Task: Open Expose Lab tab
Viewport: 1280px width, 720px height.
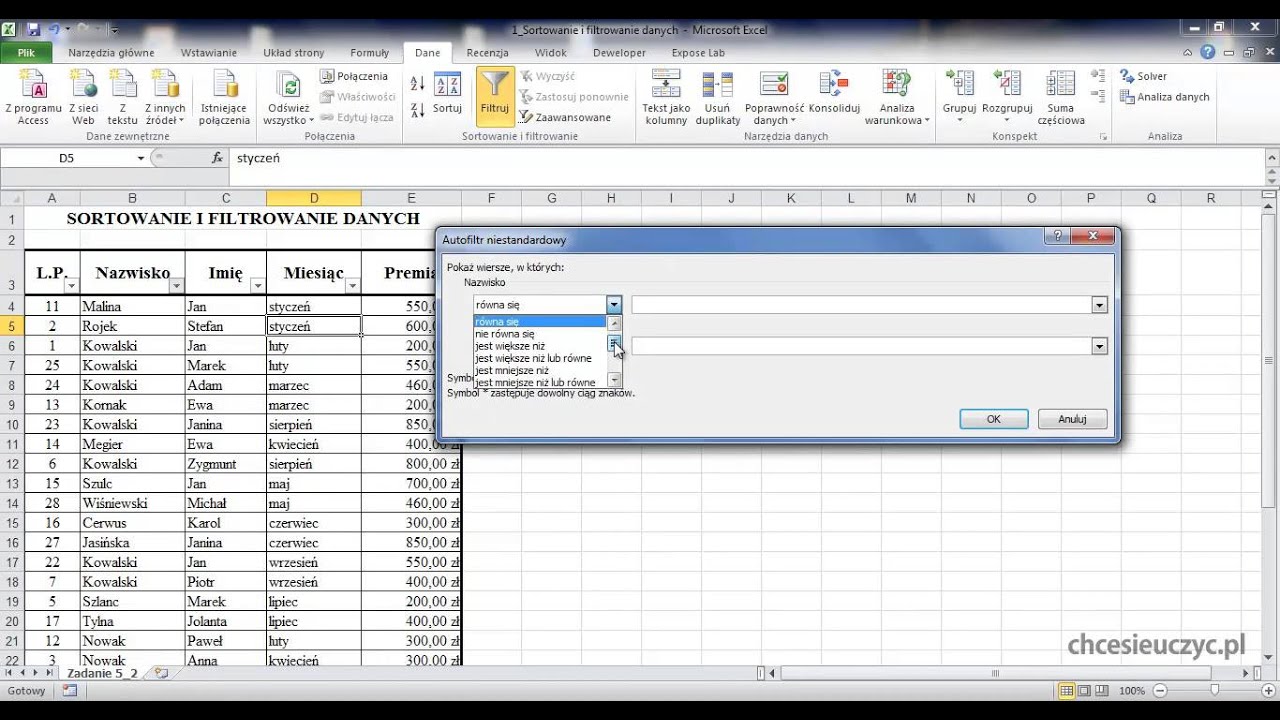Action: 698,53
